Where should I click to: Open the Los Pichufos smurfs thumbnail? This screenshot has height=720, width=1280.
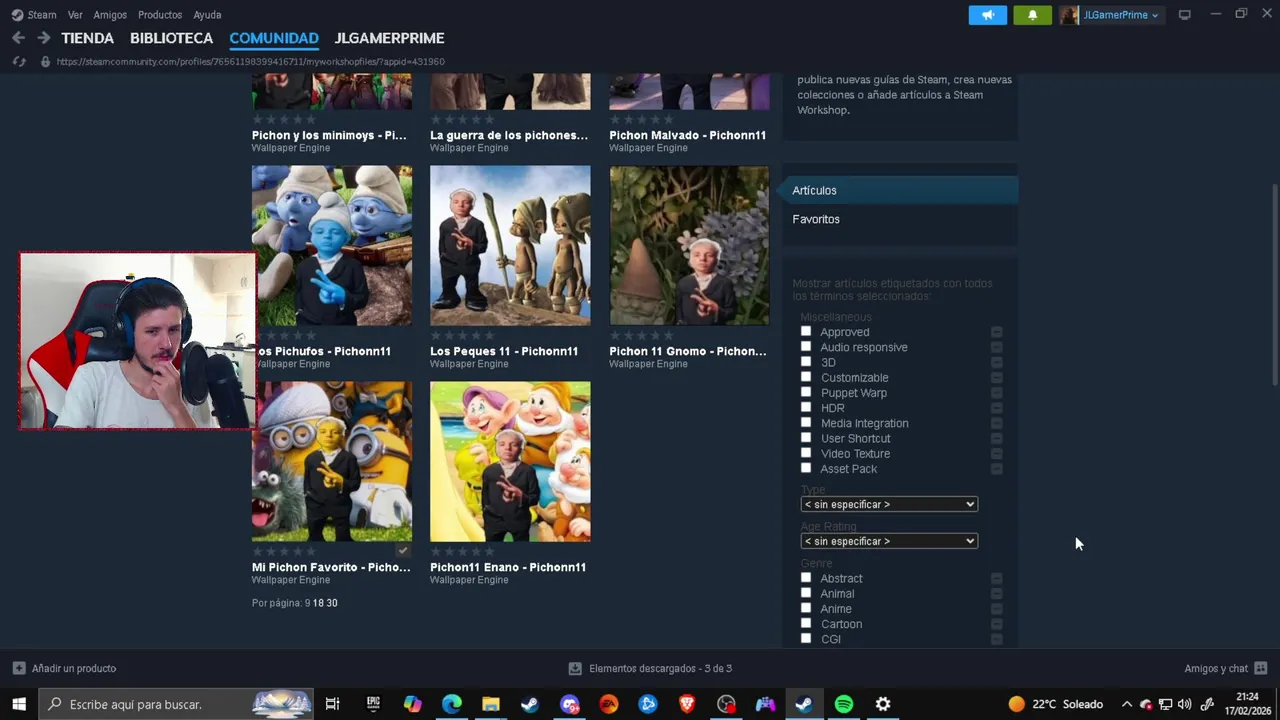(334, 246)
